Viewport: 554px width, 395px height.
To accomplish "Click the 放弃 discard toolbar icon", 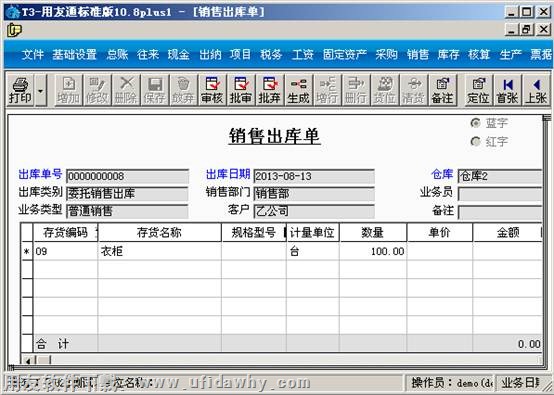I will 183,90.
